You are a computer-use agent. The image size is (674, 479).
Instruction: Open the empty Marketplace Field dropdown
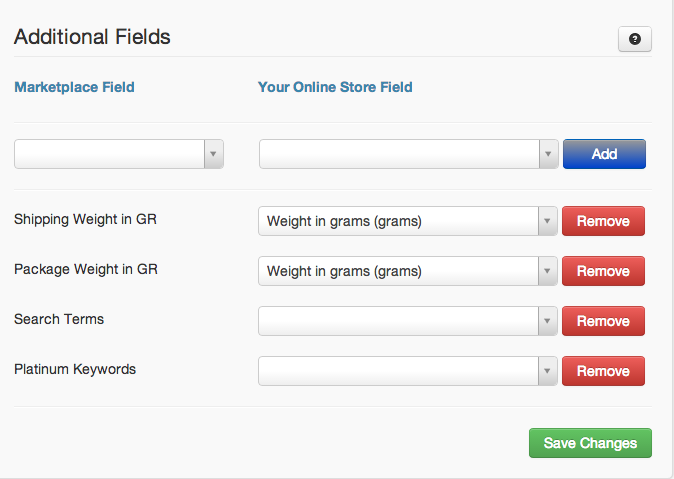tap(119, 154)
